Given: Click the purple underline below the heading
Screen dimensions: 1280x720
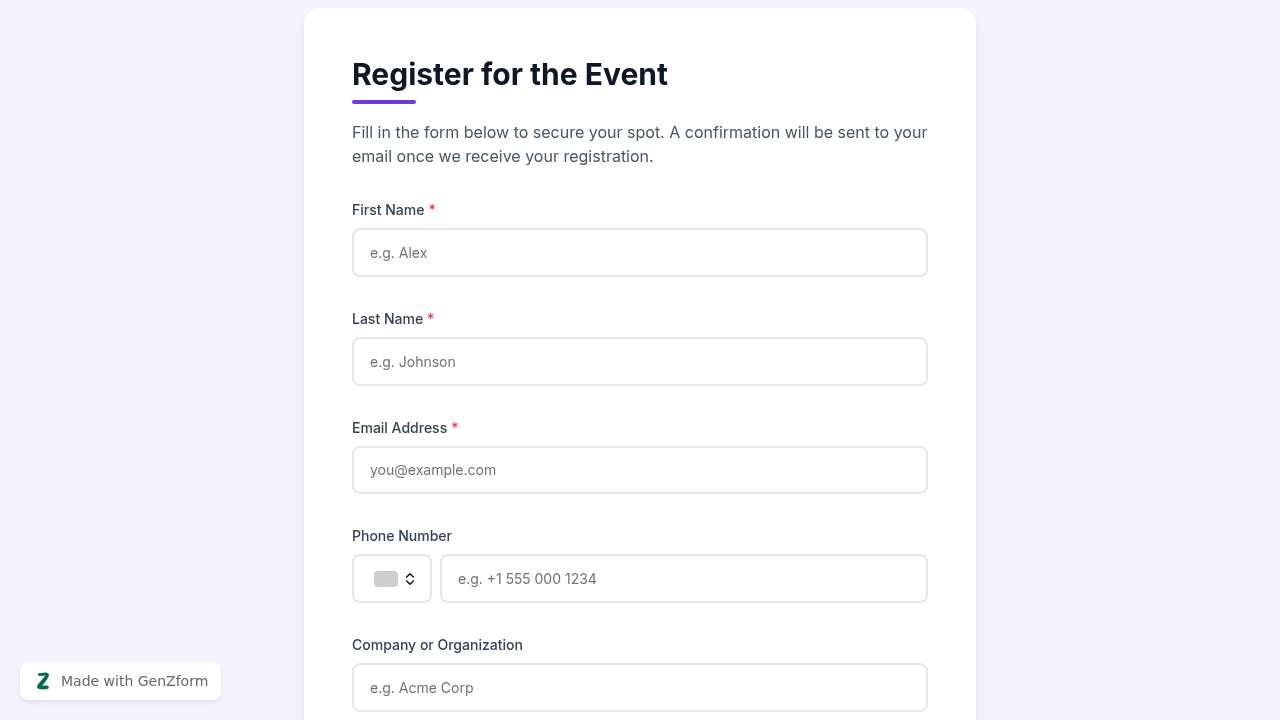Looking at the screenshot, I should [x=383, y=101].
